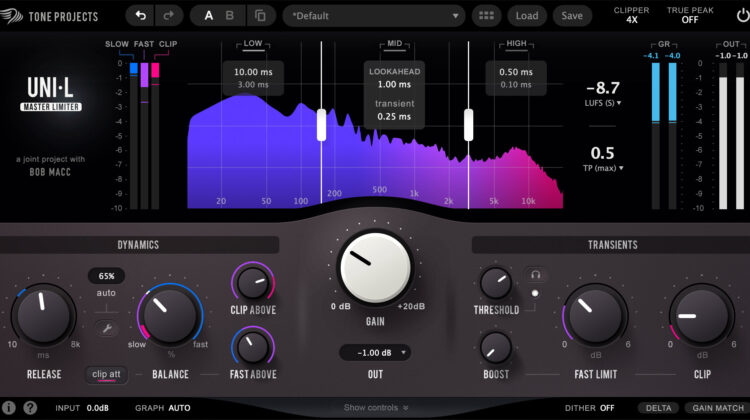Click the INPUT 0.0dB value

tap(98, 408)
